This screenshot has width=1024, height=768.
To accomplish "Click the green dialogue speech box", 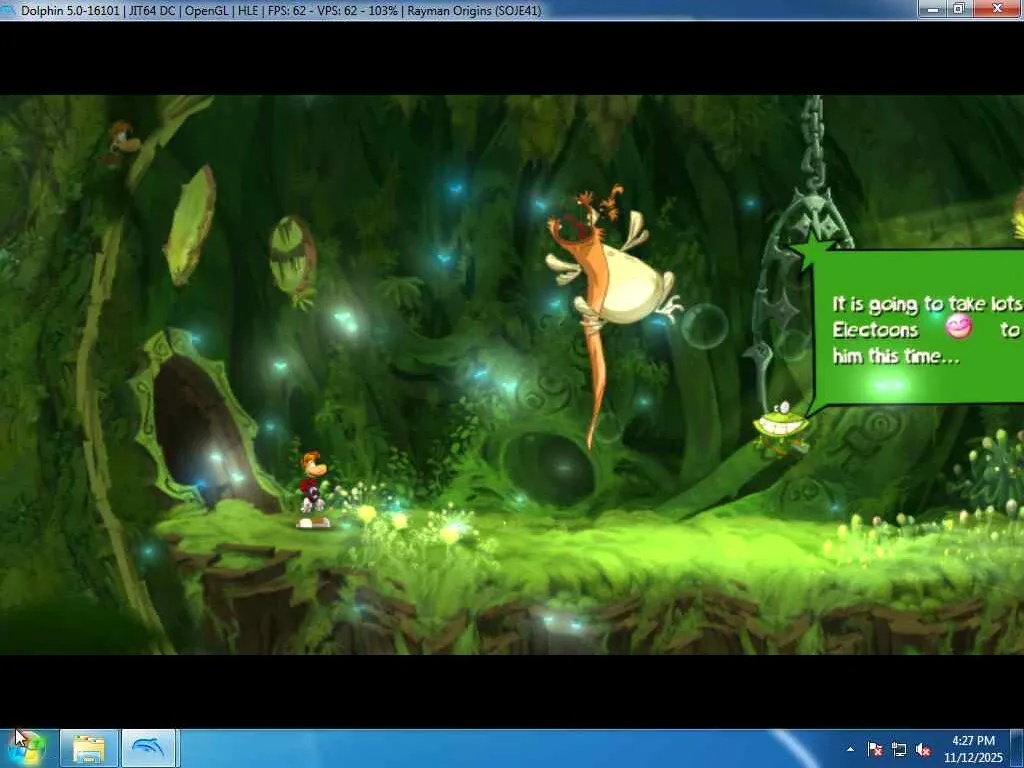I will click(916, 327).
